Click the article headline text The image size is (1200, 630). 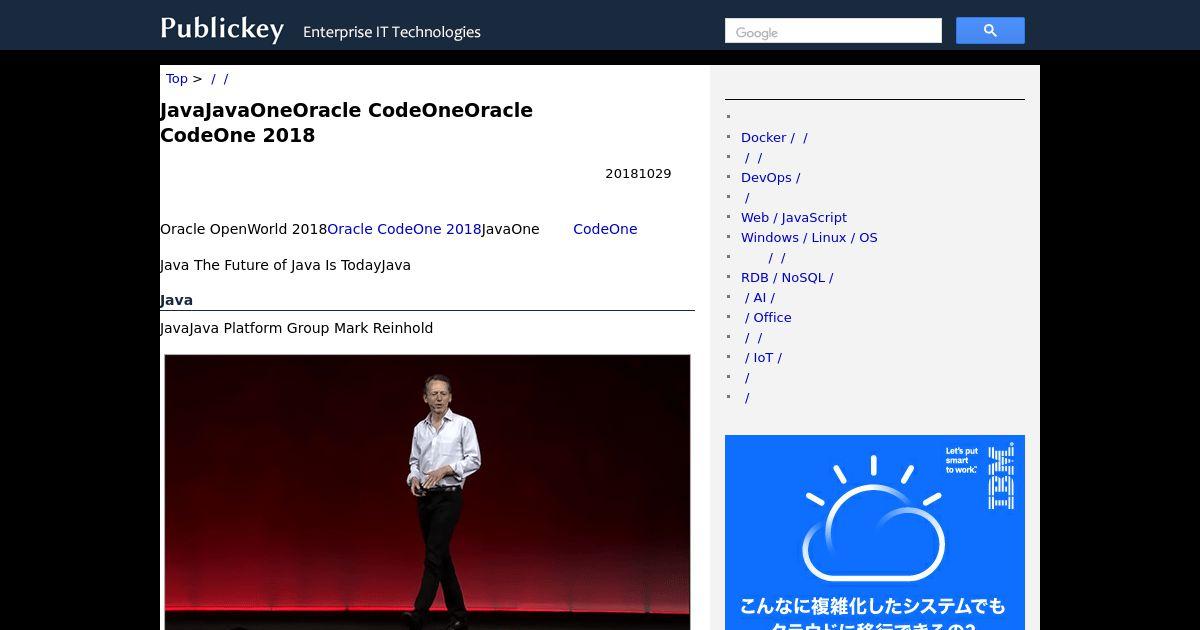(346, 123)
